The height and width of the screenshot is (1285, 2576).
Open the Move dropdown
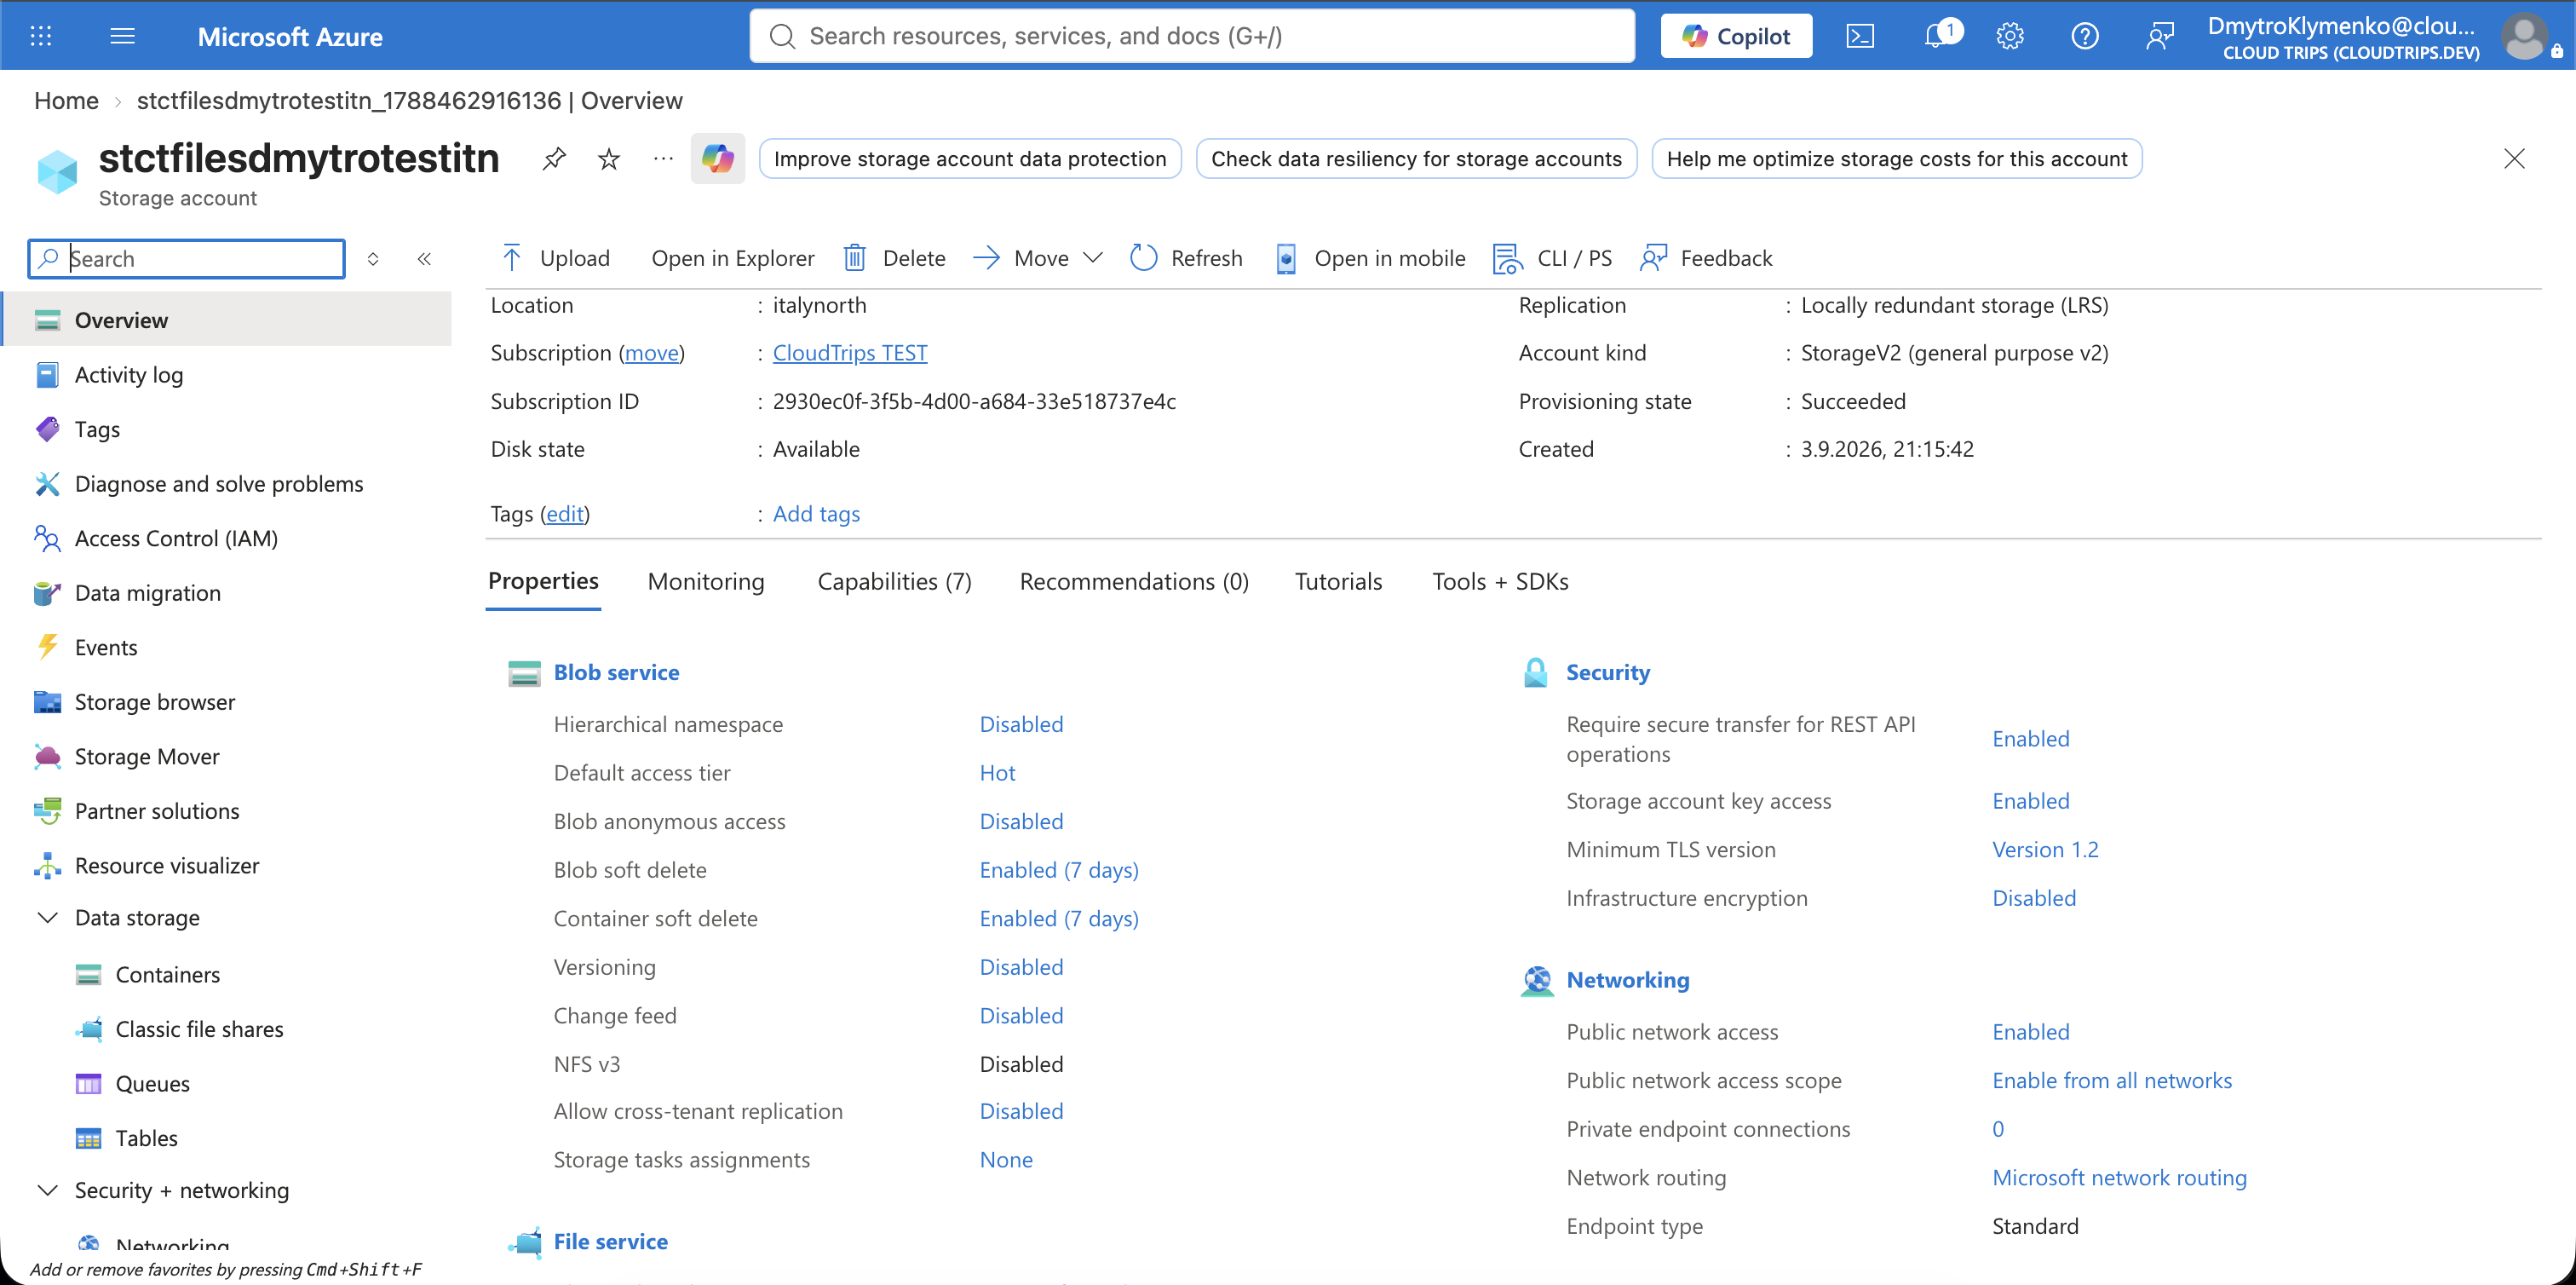(x=1038, y=258)
